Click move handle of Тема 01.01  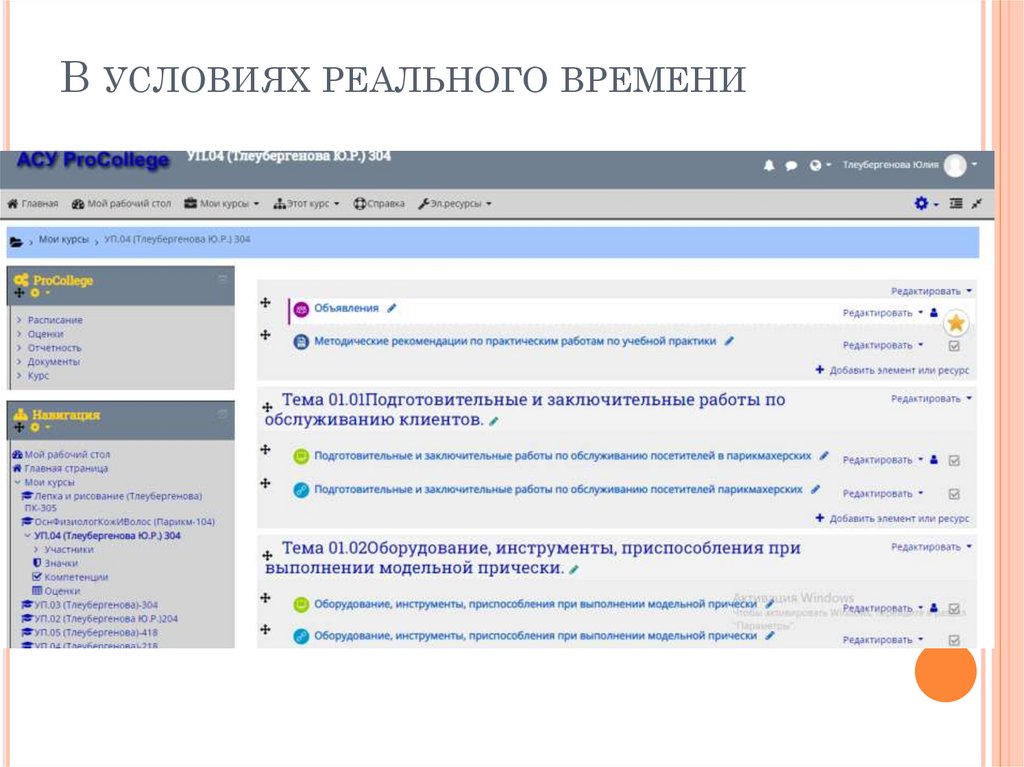click(267, 407)
